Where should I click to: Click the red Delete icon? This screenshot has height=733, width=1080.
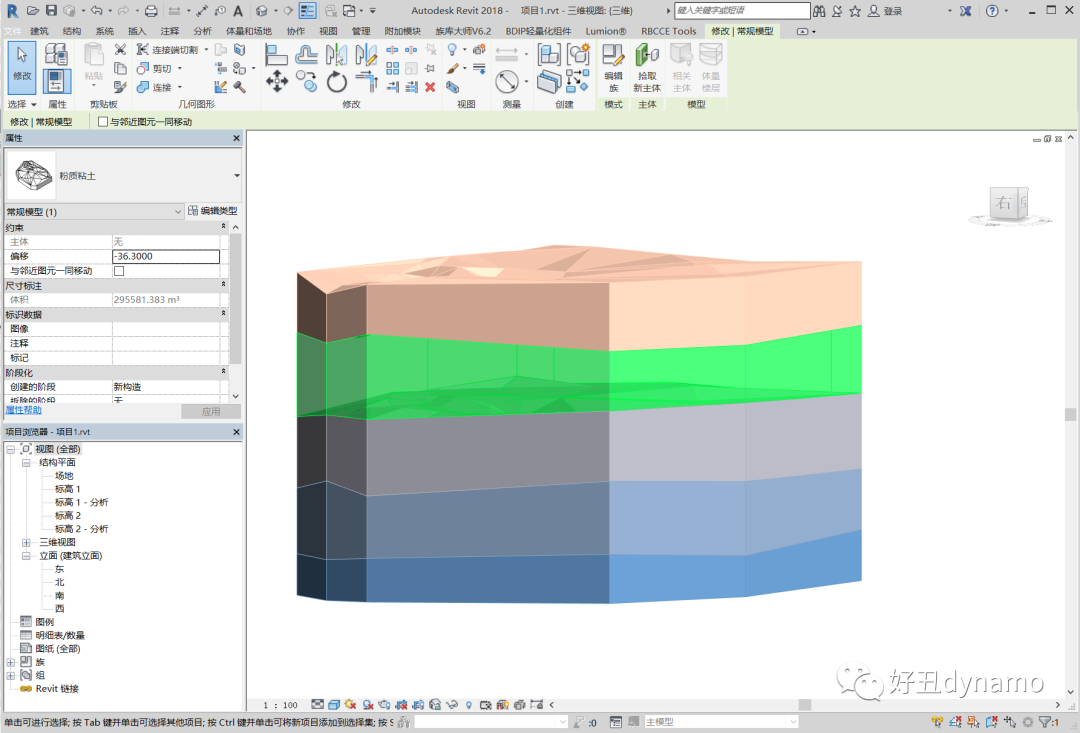pyautogui.click(x=430, y=87)
